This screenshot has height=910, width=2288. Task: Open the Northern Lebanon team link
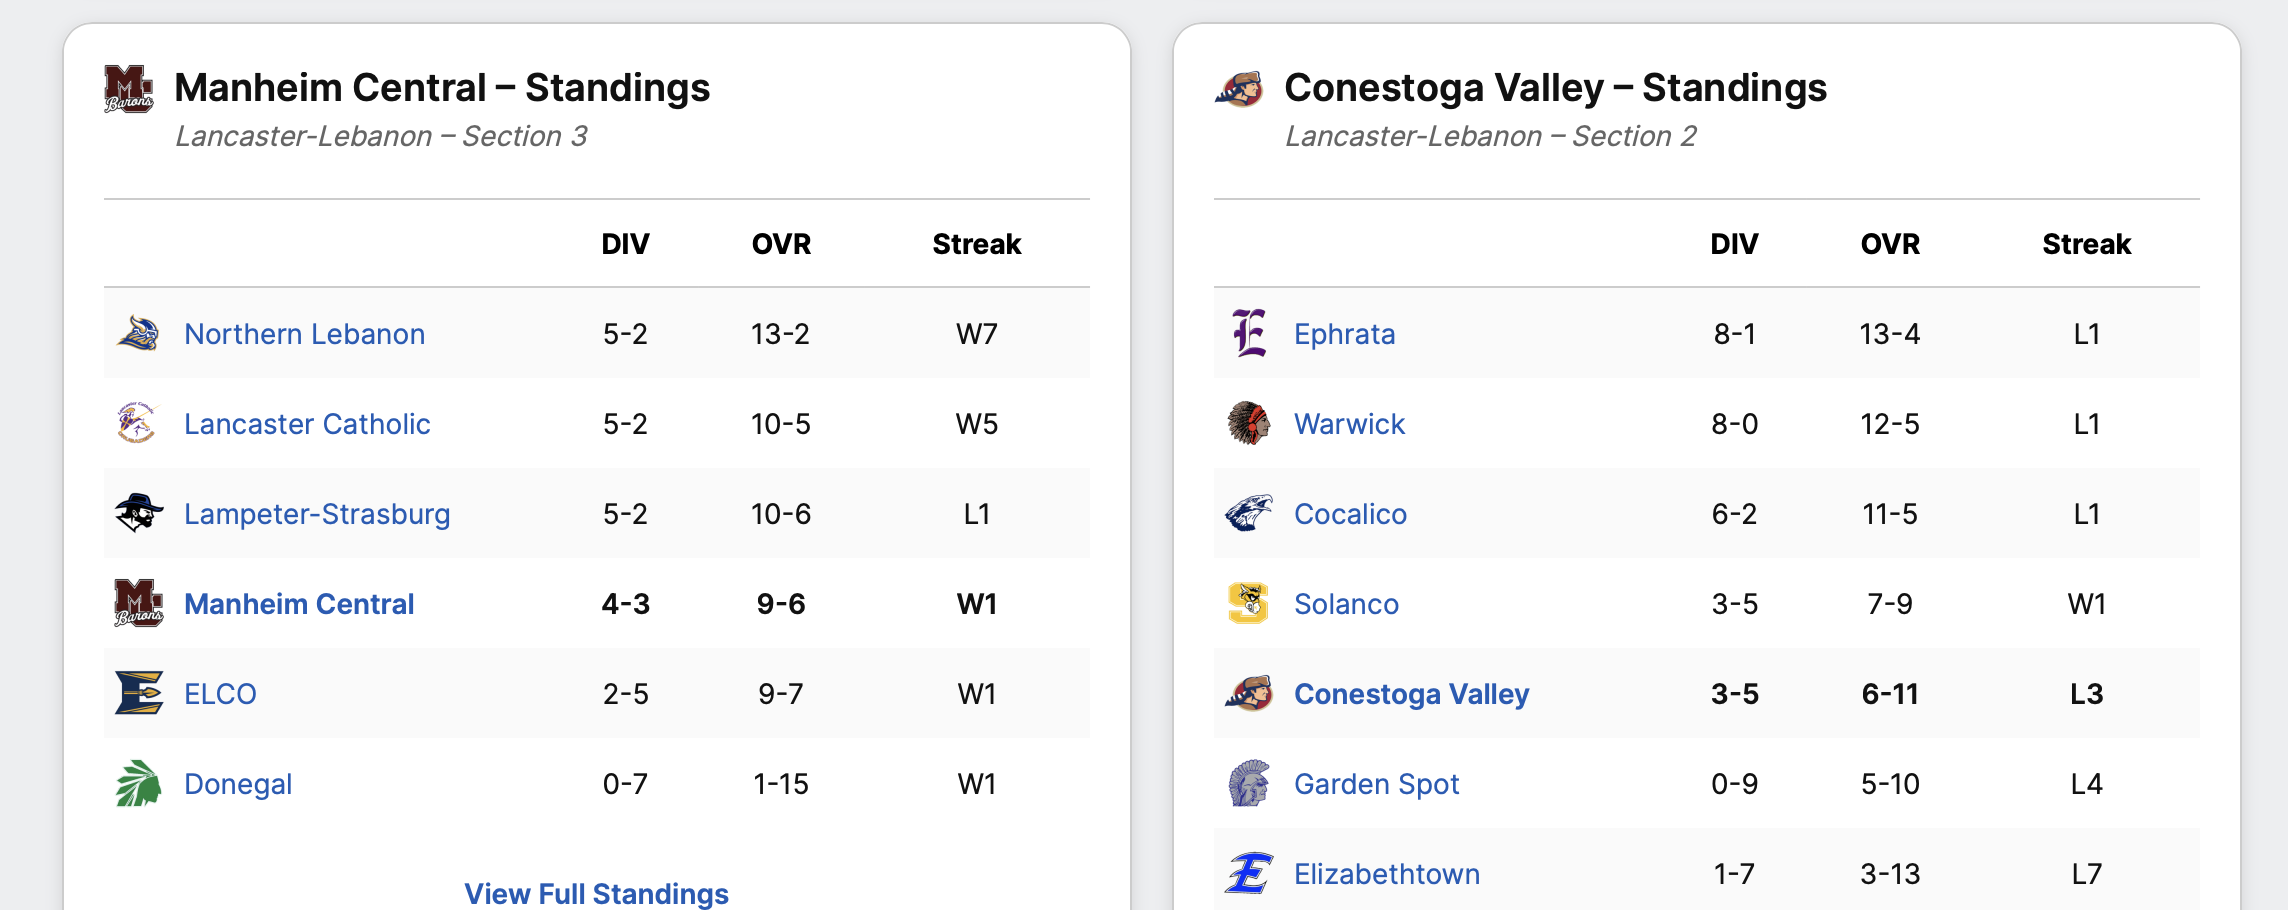pyautogui.click(x=304, y=334)
